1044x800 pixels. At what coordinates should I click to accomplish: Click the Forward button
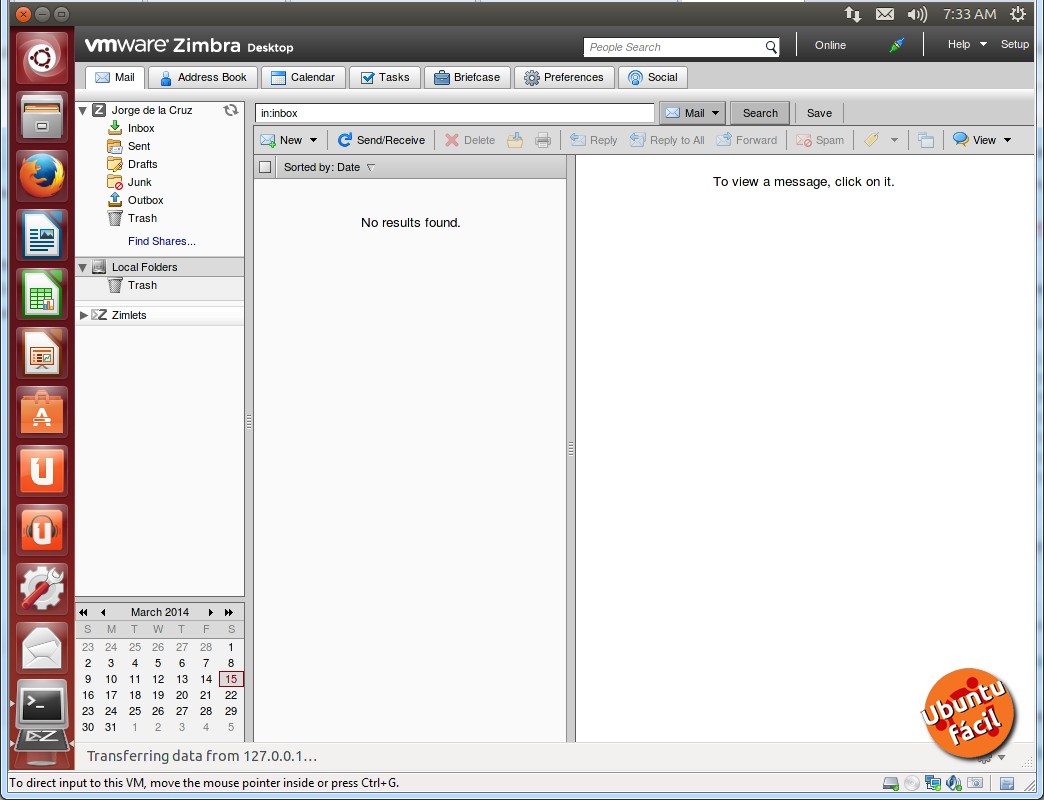(x=746, y=140)
